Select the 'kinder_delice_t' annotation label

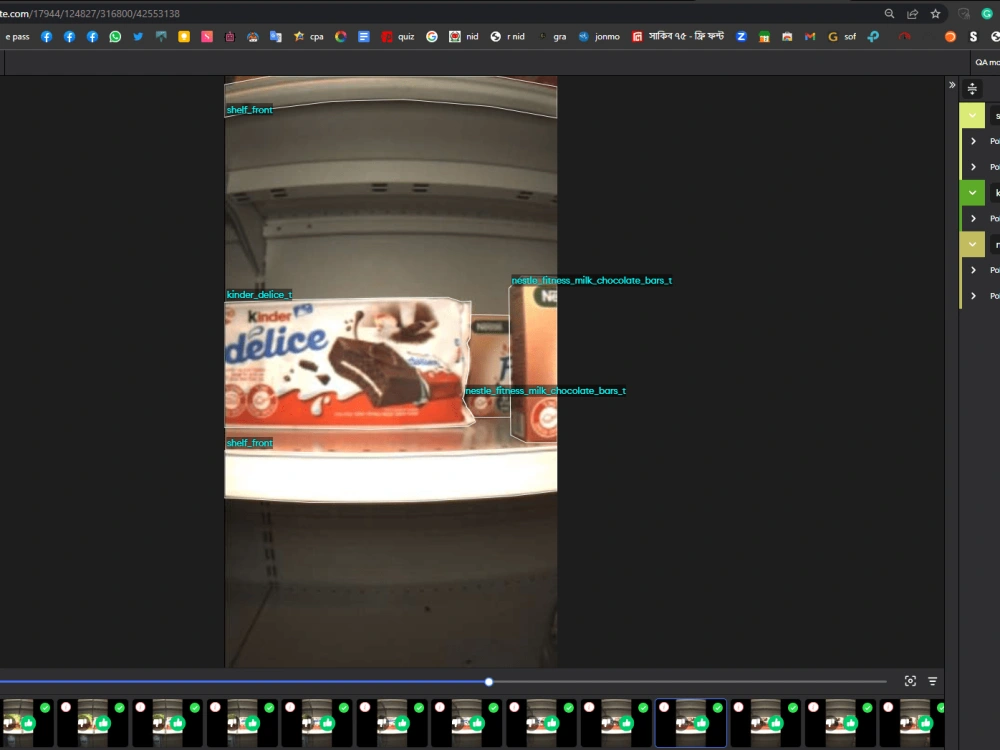[x=259, y=295]
